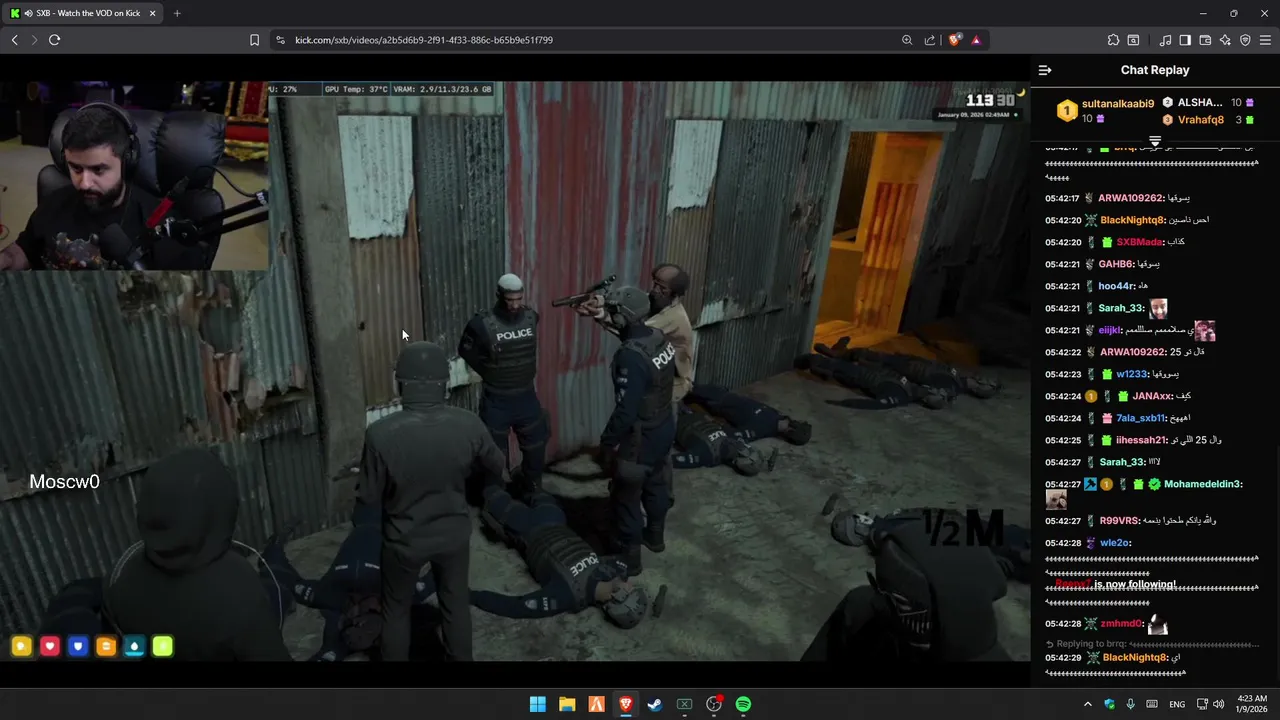Open the browser main menu
The width and height of the screenshot is (1280, 720).
(1265, 40)
